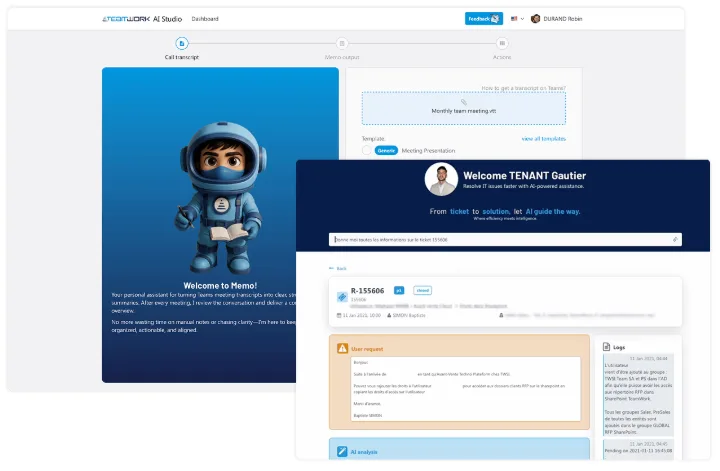Click the Memo astronaut mascot image
720x471 pixels.
point(221,197)
